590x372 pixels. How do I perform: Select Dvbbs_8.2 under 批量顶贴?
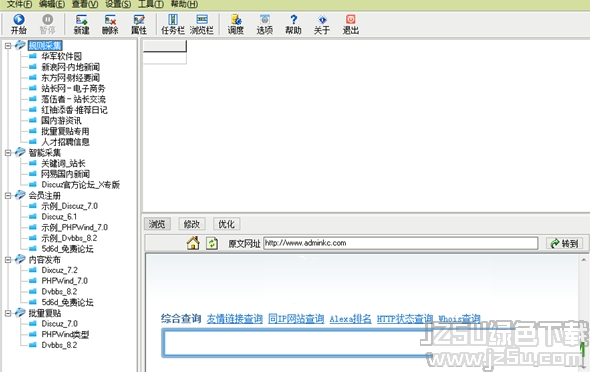tap(59, 345)
